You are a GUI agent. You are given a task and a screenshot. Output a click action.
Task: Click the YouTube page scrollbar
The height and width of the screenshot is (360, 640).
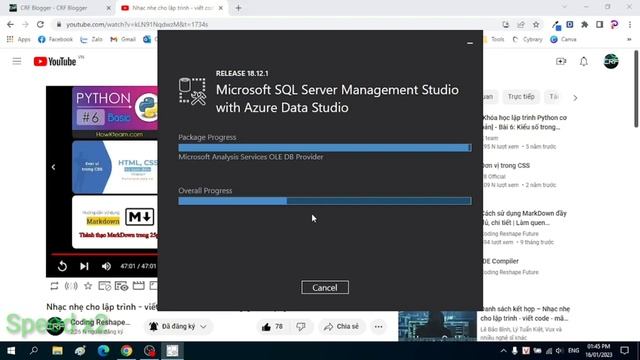point(636,89)
